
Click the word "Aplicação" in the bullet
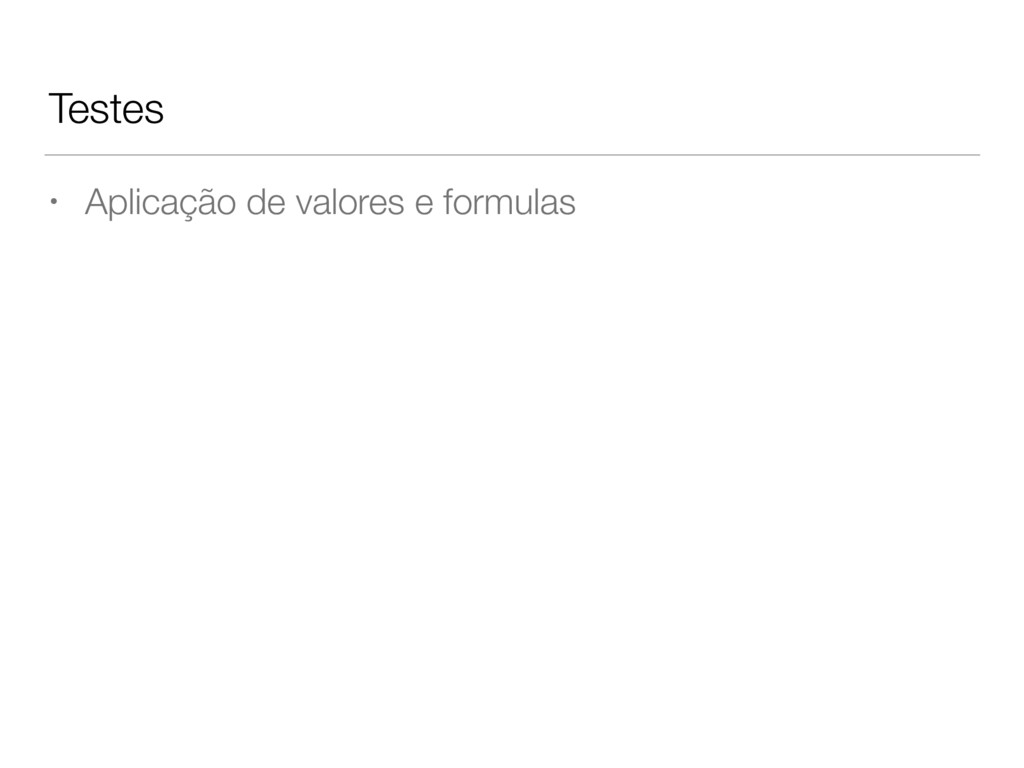point(160,203)
